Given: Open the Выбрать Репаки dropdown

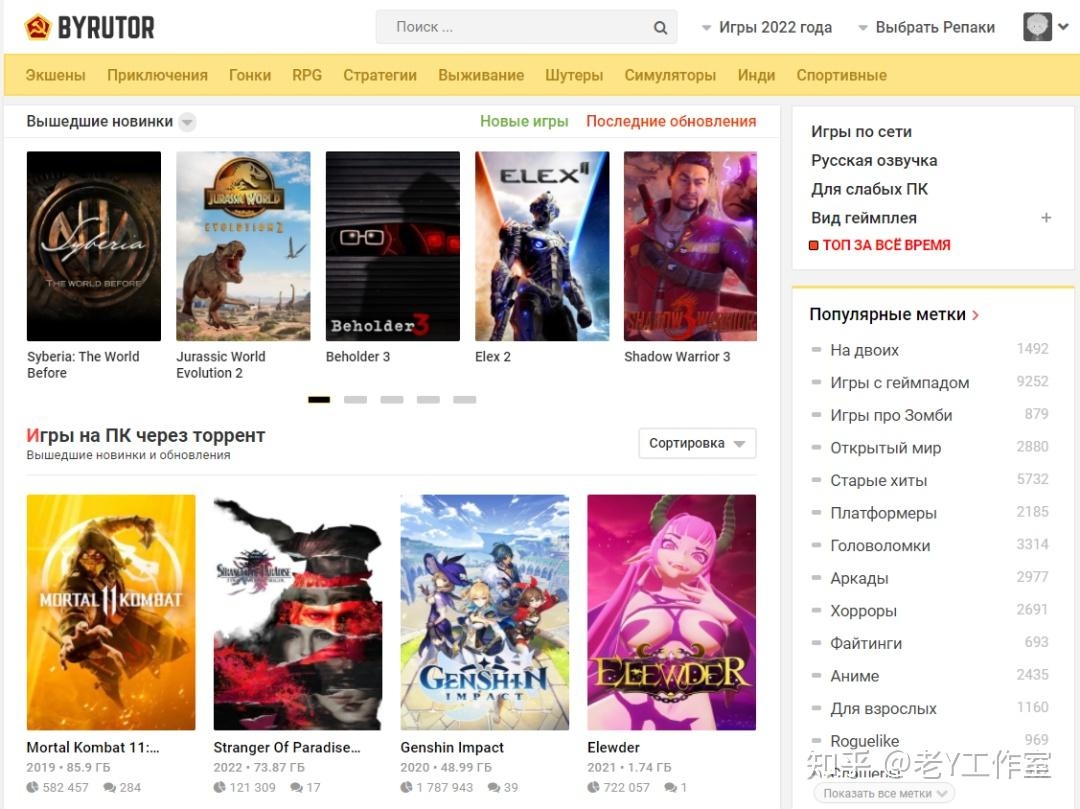Looking at the screenshot, I should [926, 27].
